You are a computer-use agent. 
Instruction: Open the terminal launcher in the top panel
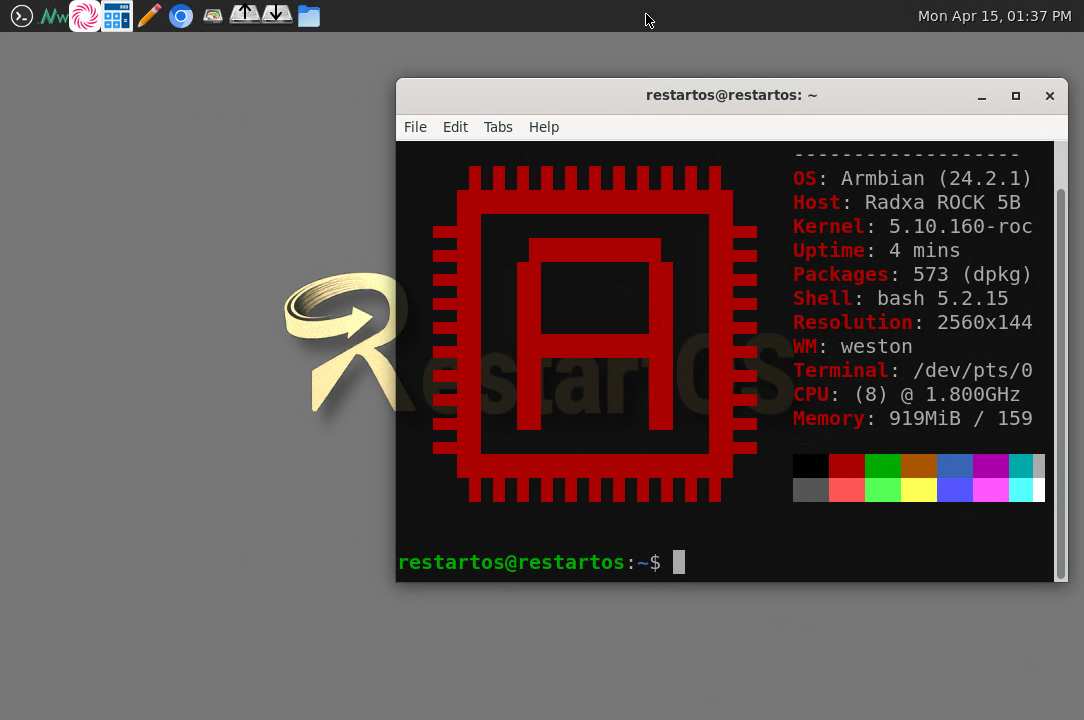(x=21, y=16)
